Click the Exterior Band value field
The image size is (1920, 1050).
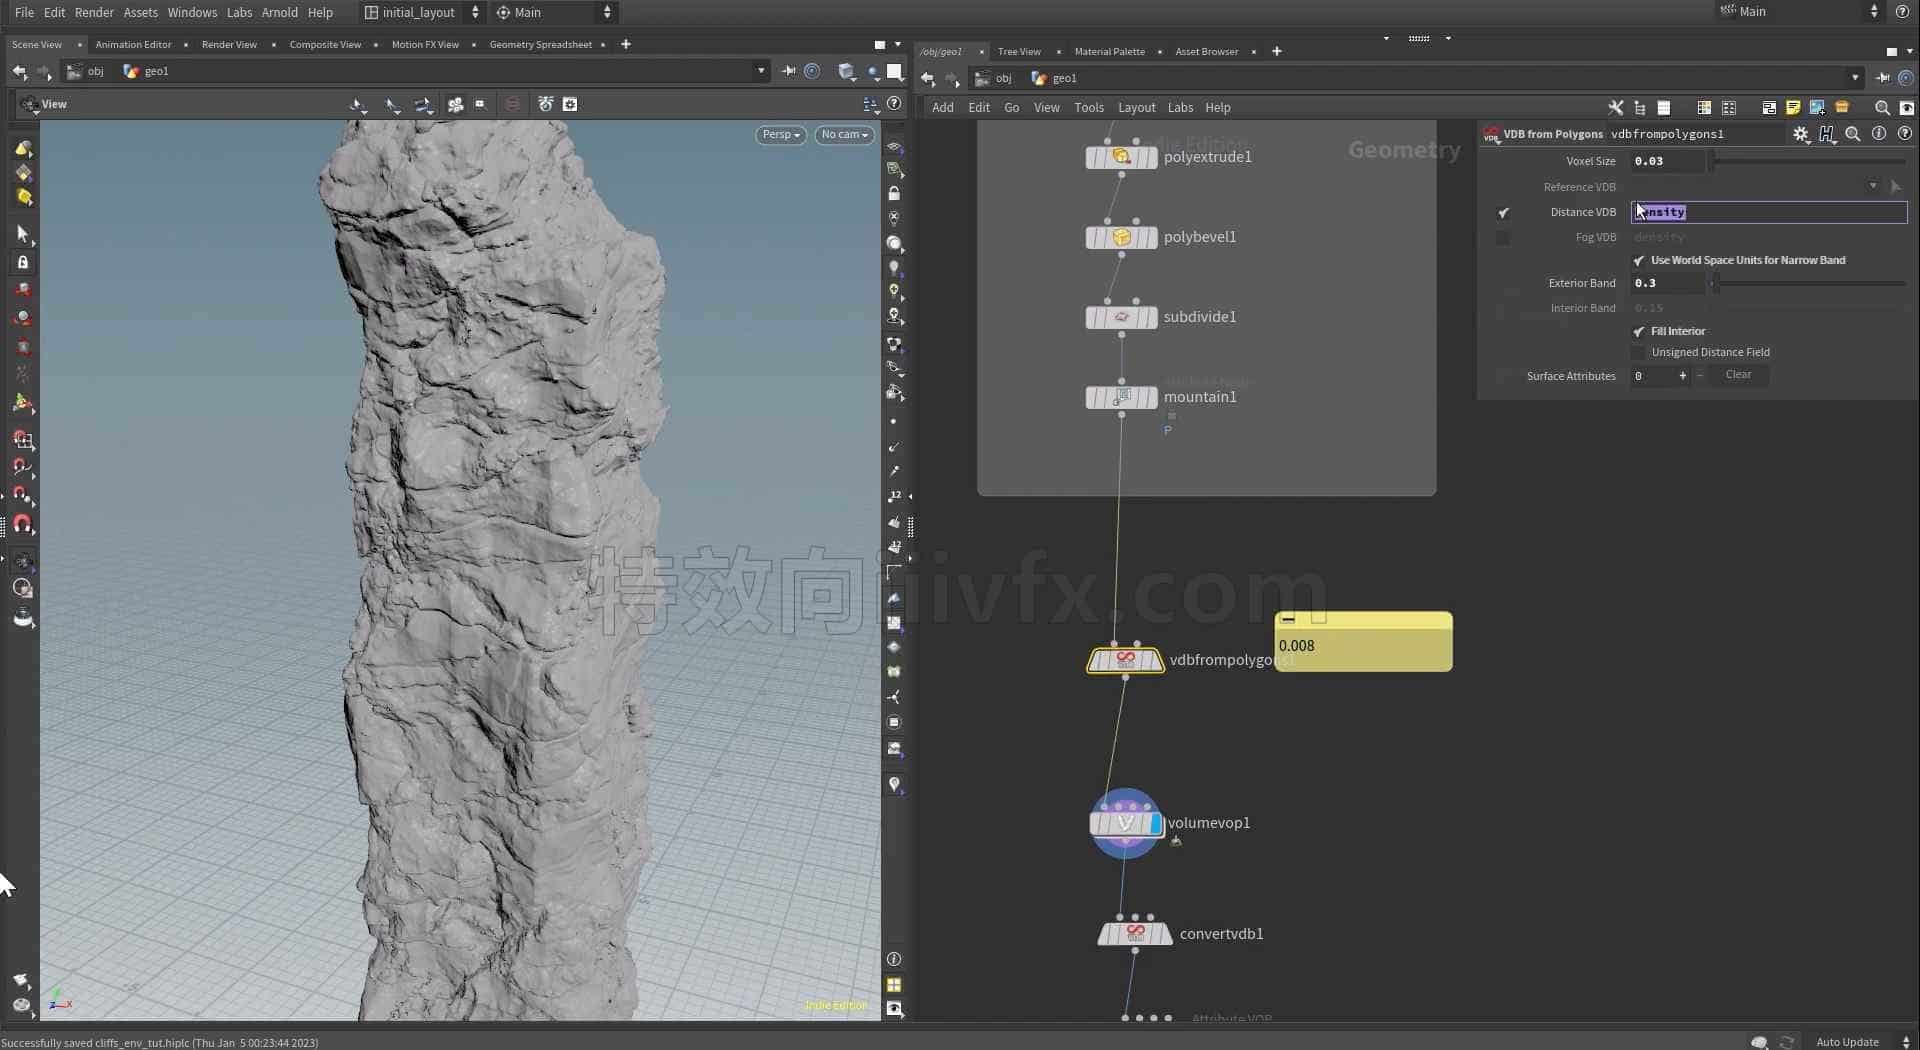1667,283
